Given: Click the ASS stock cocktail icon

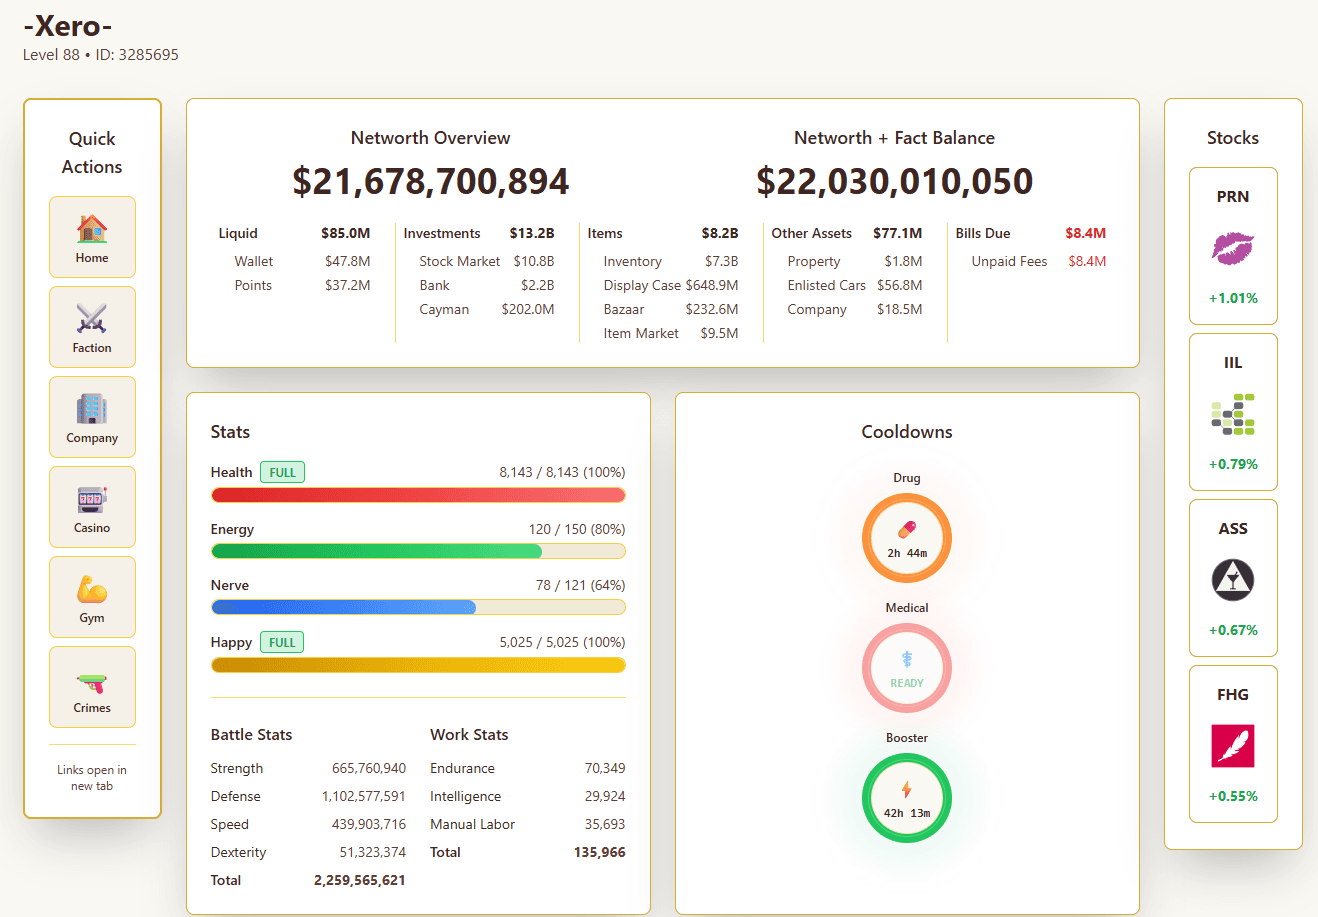Looking at the screenshot, I should pos(1232,579).
